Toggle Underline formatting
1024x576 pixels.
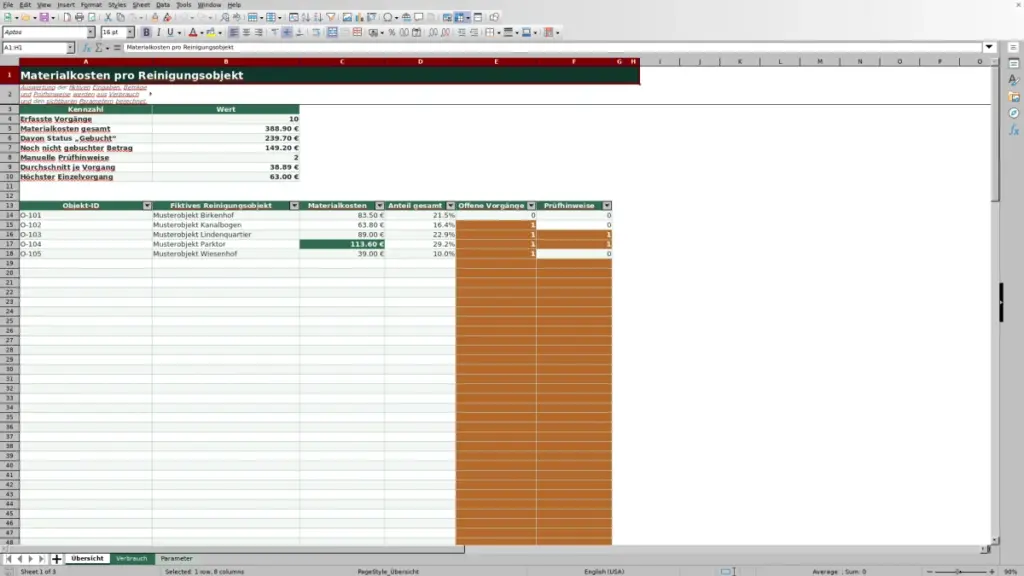[x=170, y=33]
